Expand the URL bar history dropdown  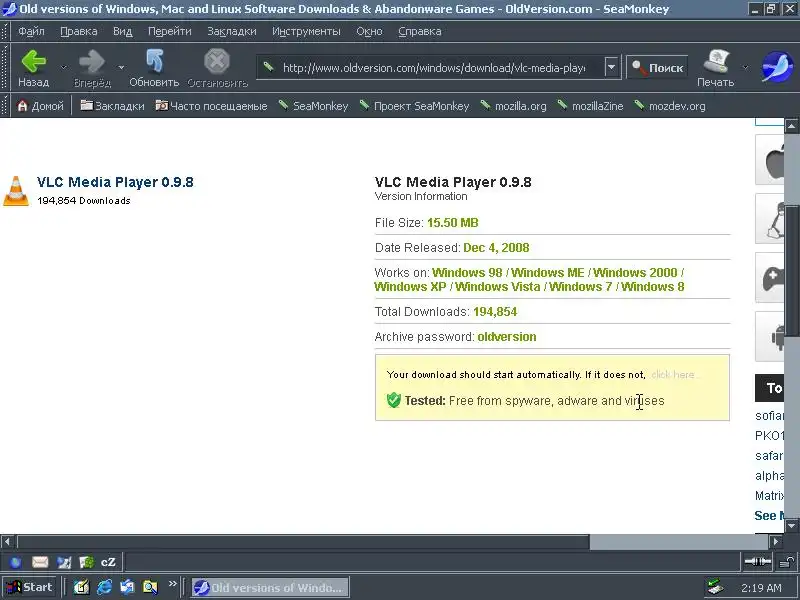point(611,67)
